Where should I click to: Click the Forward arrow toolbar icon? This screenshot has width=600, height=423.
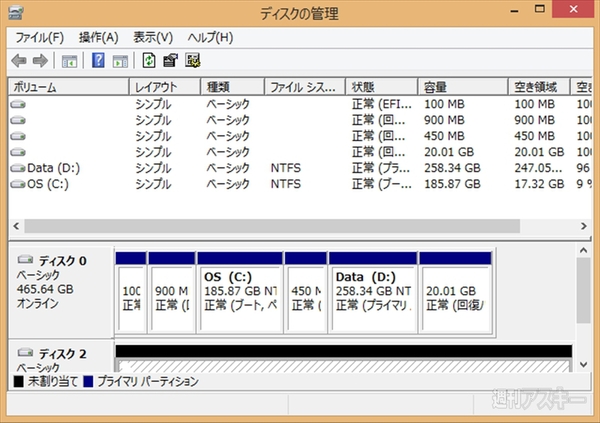[x=40, y=60]
